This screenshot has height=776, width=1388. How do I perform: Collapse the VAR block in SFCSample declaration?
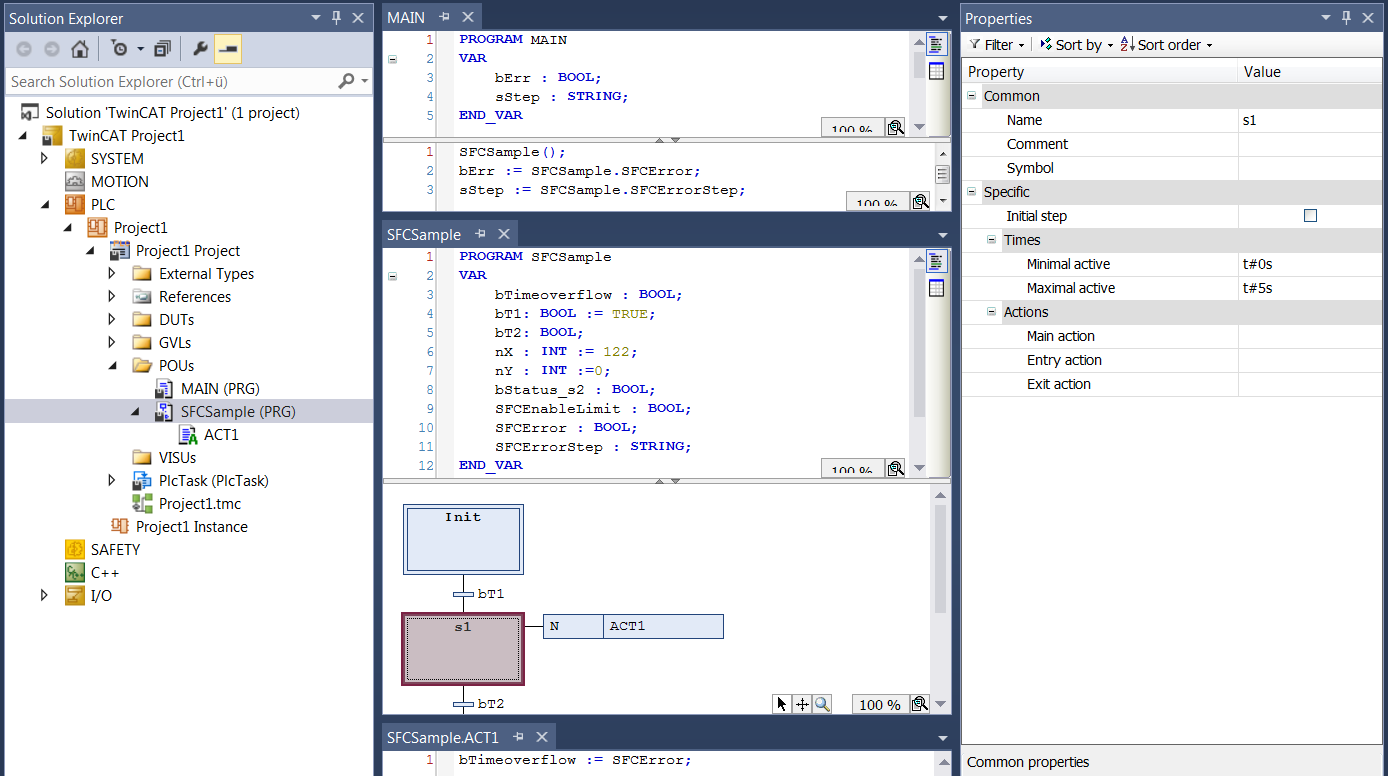(392, 276)
